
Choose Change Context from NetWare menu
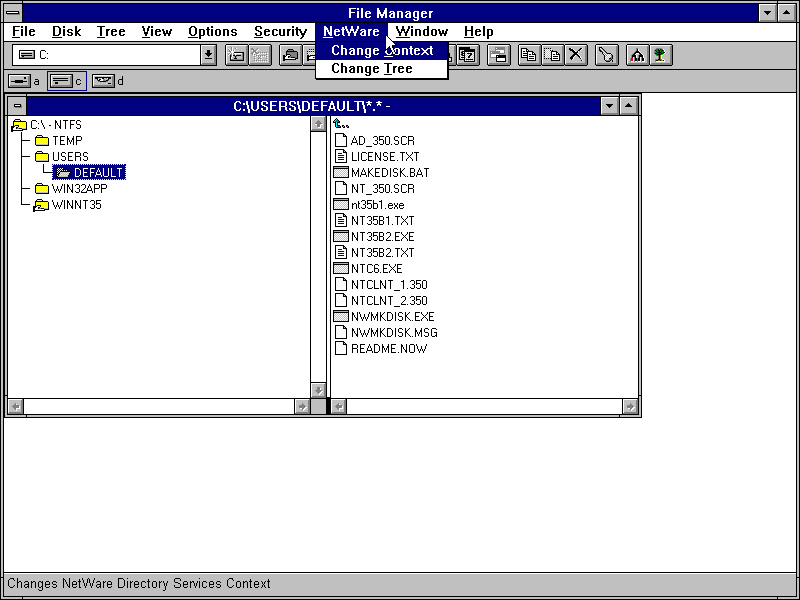coord(382,51)
